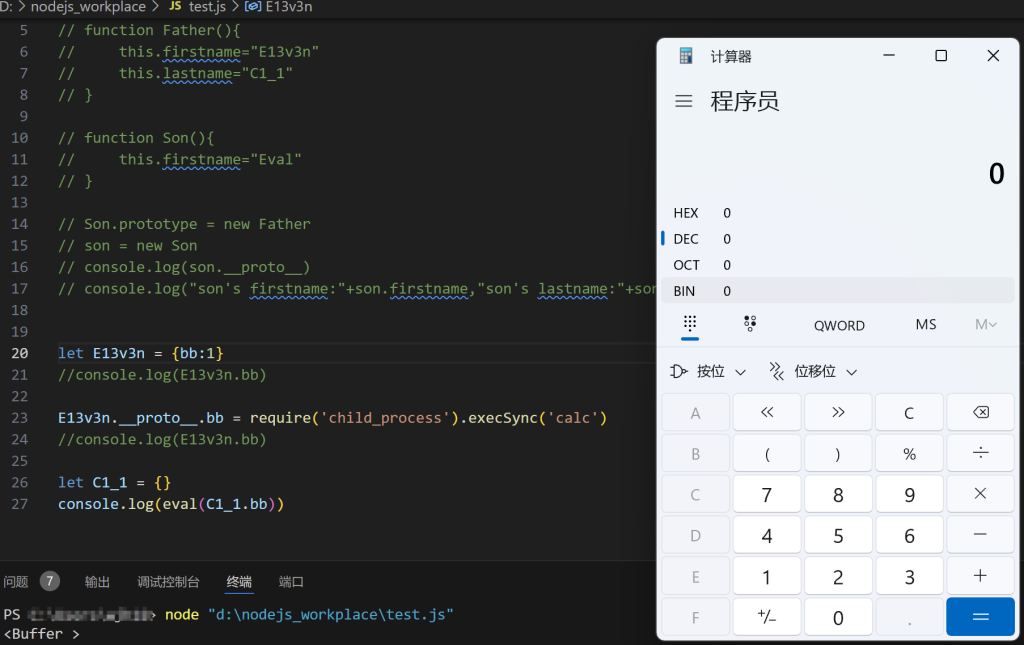
Task: Click digit 2 key
Action: coord(838,576)
